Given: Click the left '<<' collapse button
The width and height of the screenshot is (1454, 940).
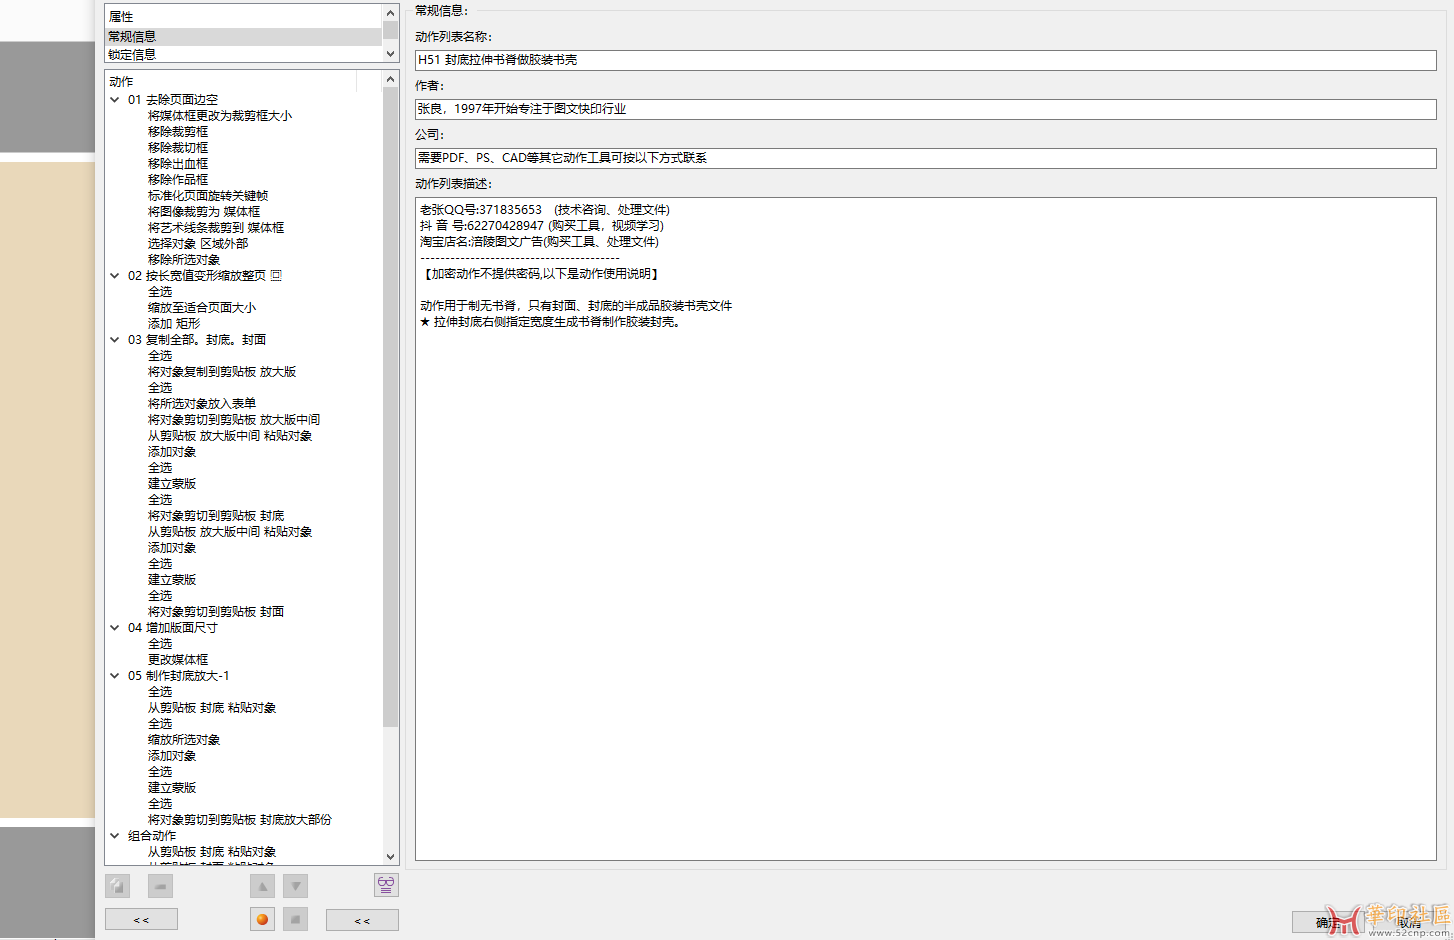Looking at the screenshot, I should click(141, 919).
